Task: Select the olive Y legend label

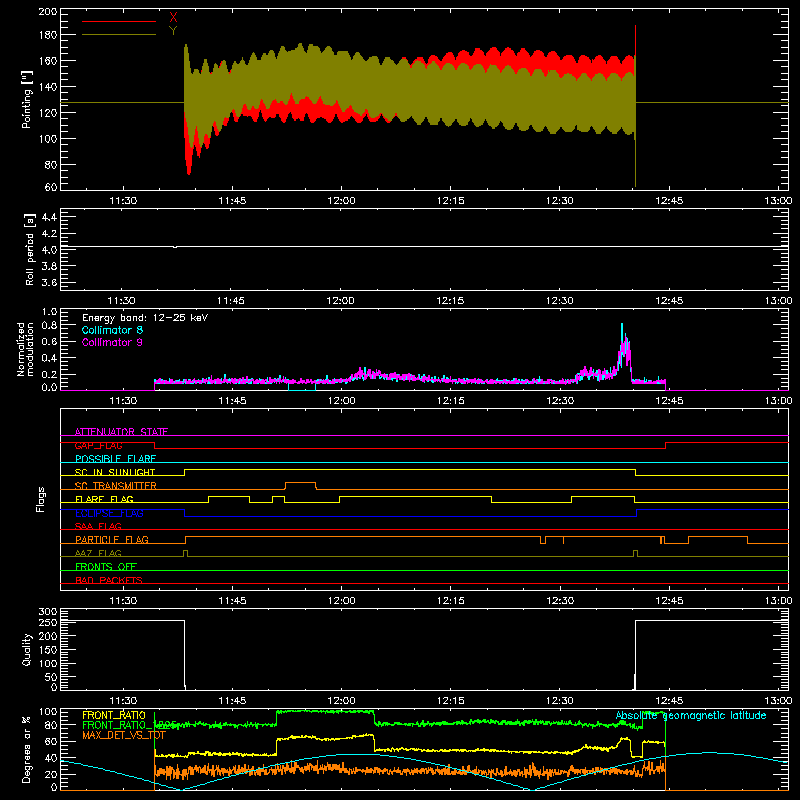Action: 173,31
